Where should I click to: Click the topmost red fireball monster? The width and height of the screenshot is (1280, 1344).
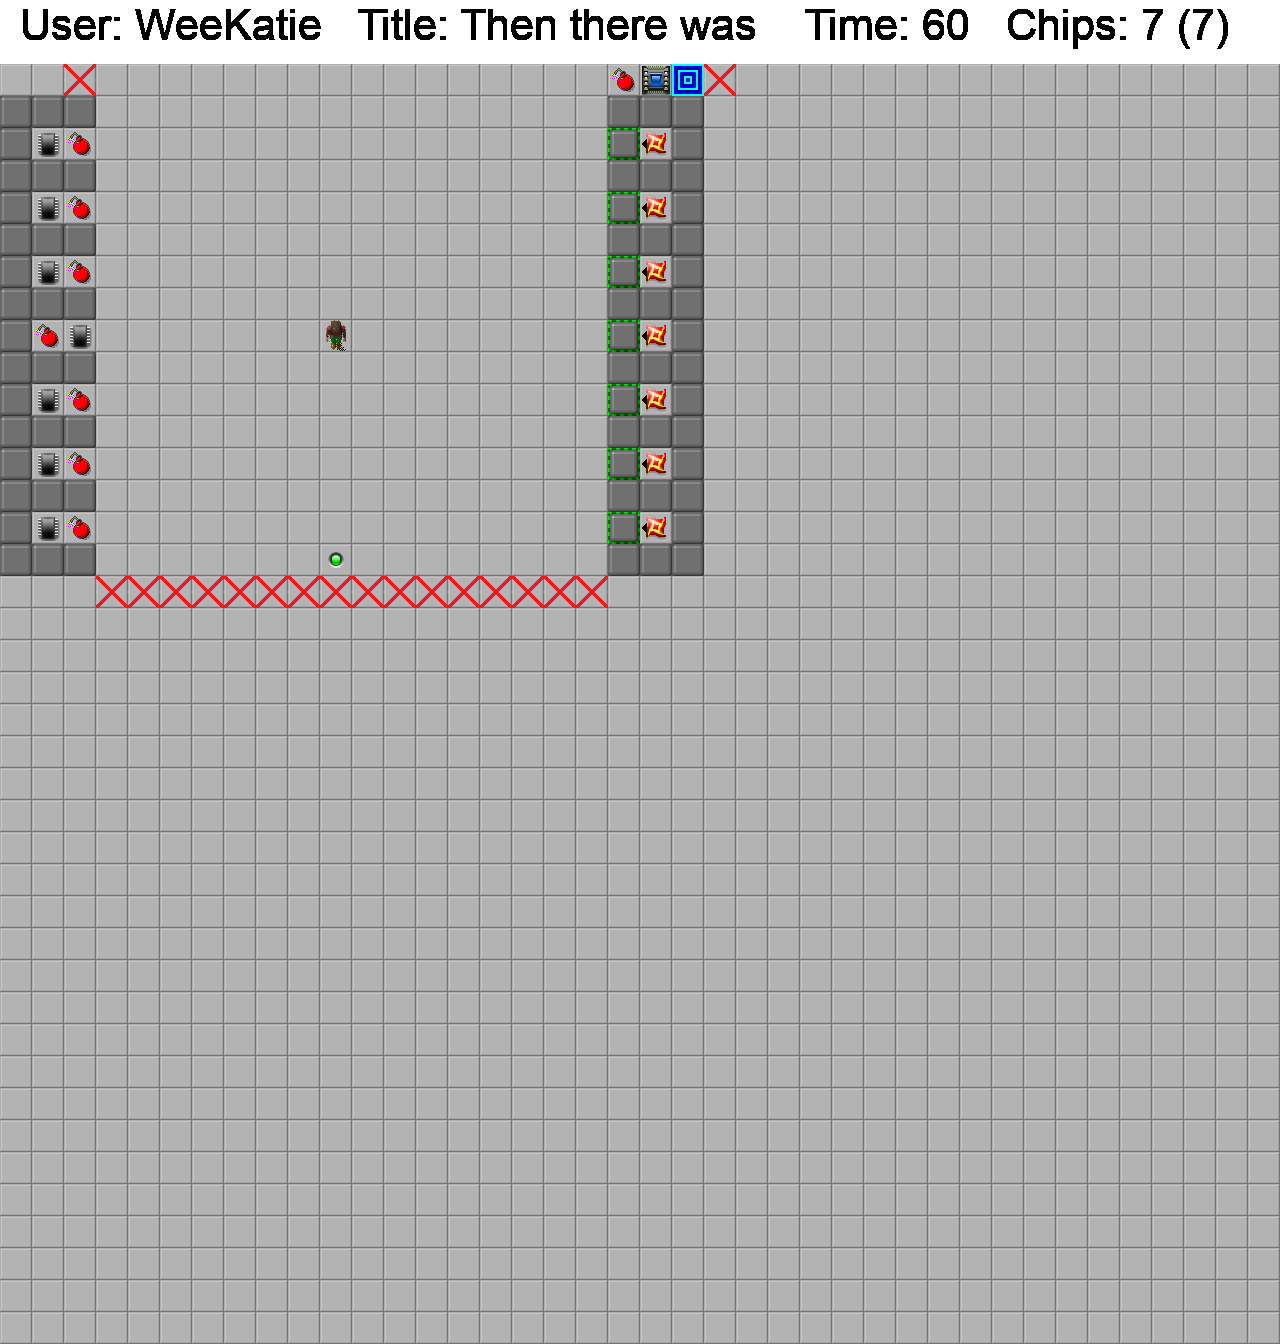click(x=656, y=144)
